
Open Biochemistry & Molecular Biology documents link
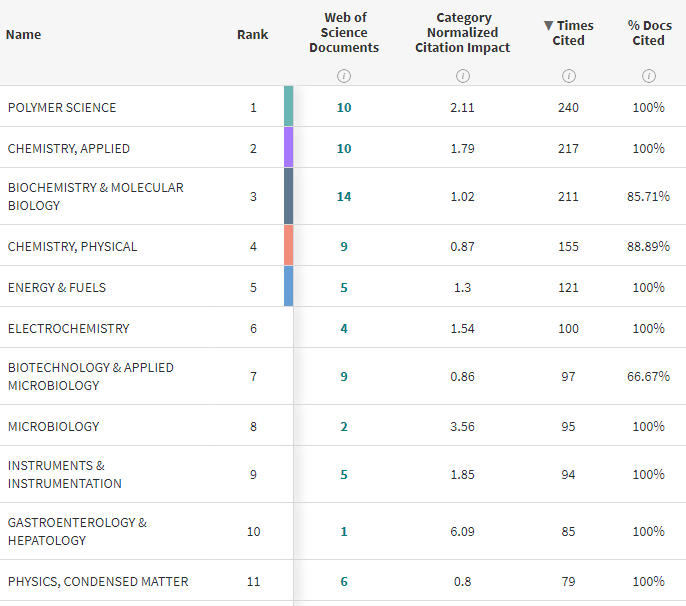344,196
